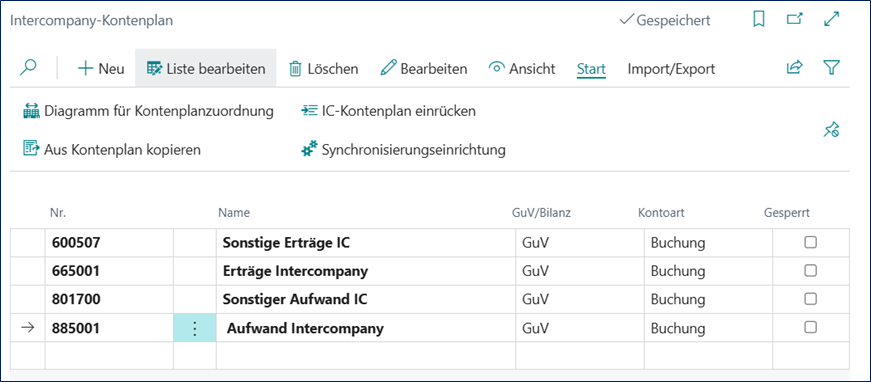This screenshot has height=382, width=871.
Task: Click Löschen to delete row
Action: [x=323, y=69]
